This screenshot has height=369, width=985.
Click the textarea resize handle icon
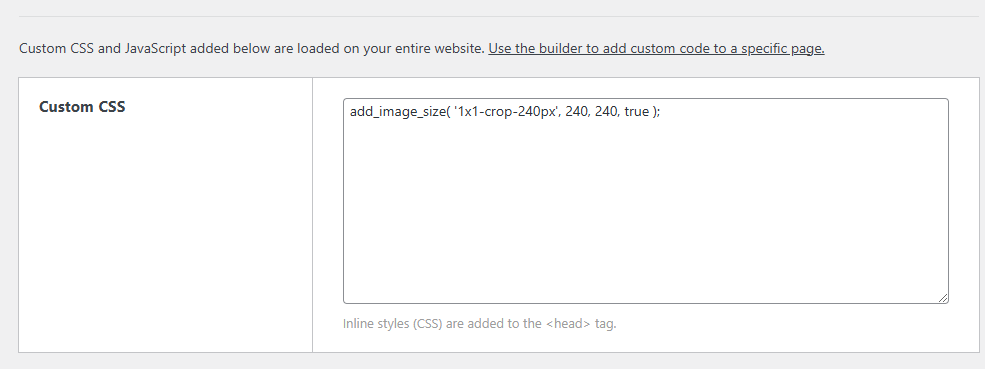tap(943, 299)
